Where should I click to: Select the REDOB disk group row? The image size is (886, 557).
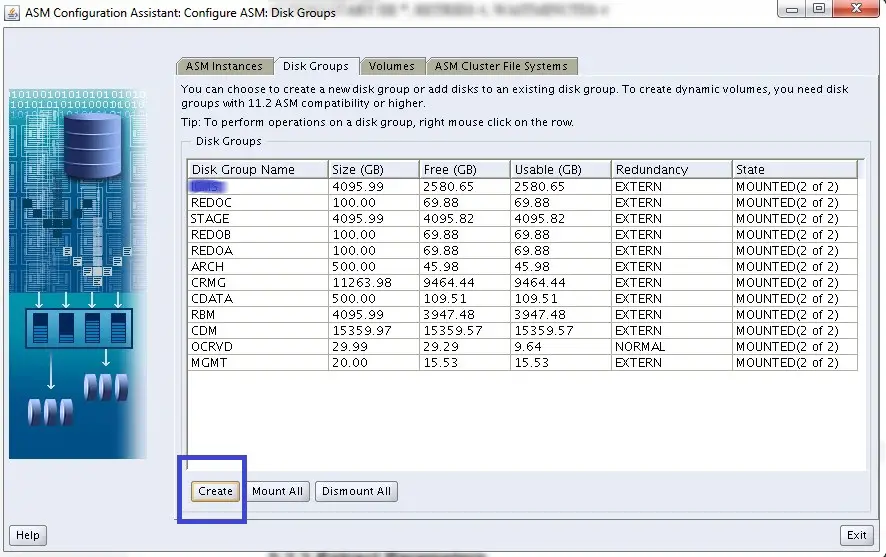[x=522, y=234]
